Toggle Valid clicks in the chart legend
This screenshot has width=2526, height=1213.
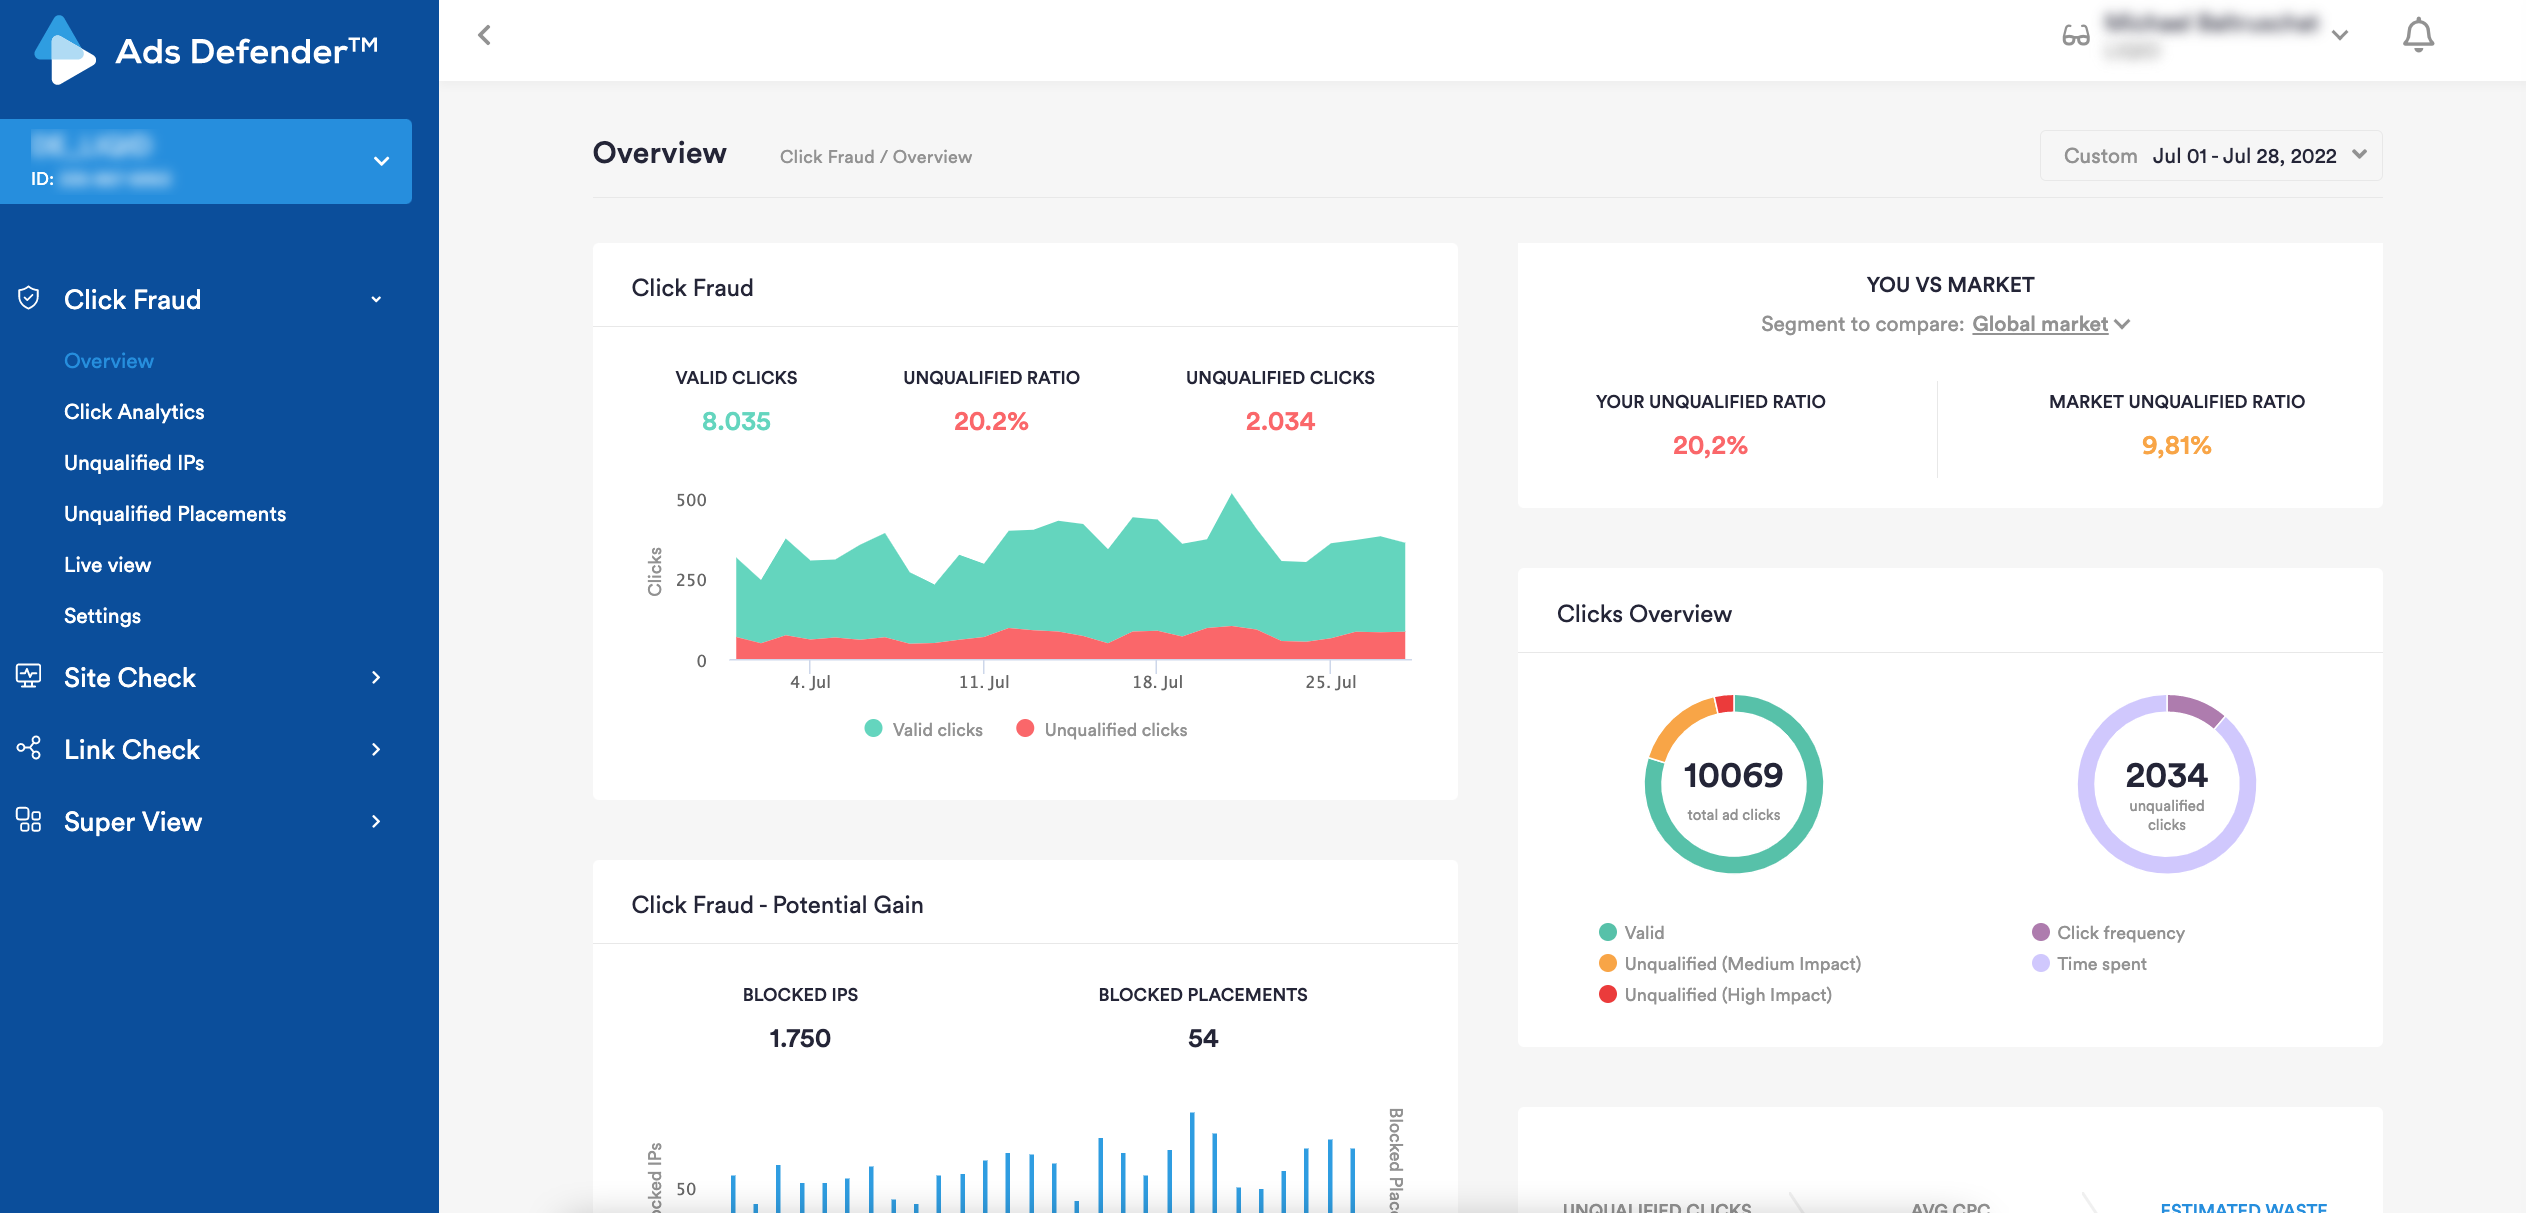[924, 729]
